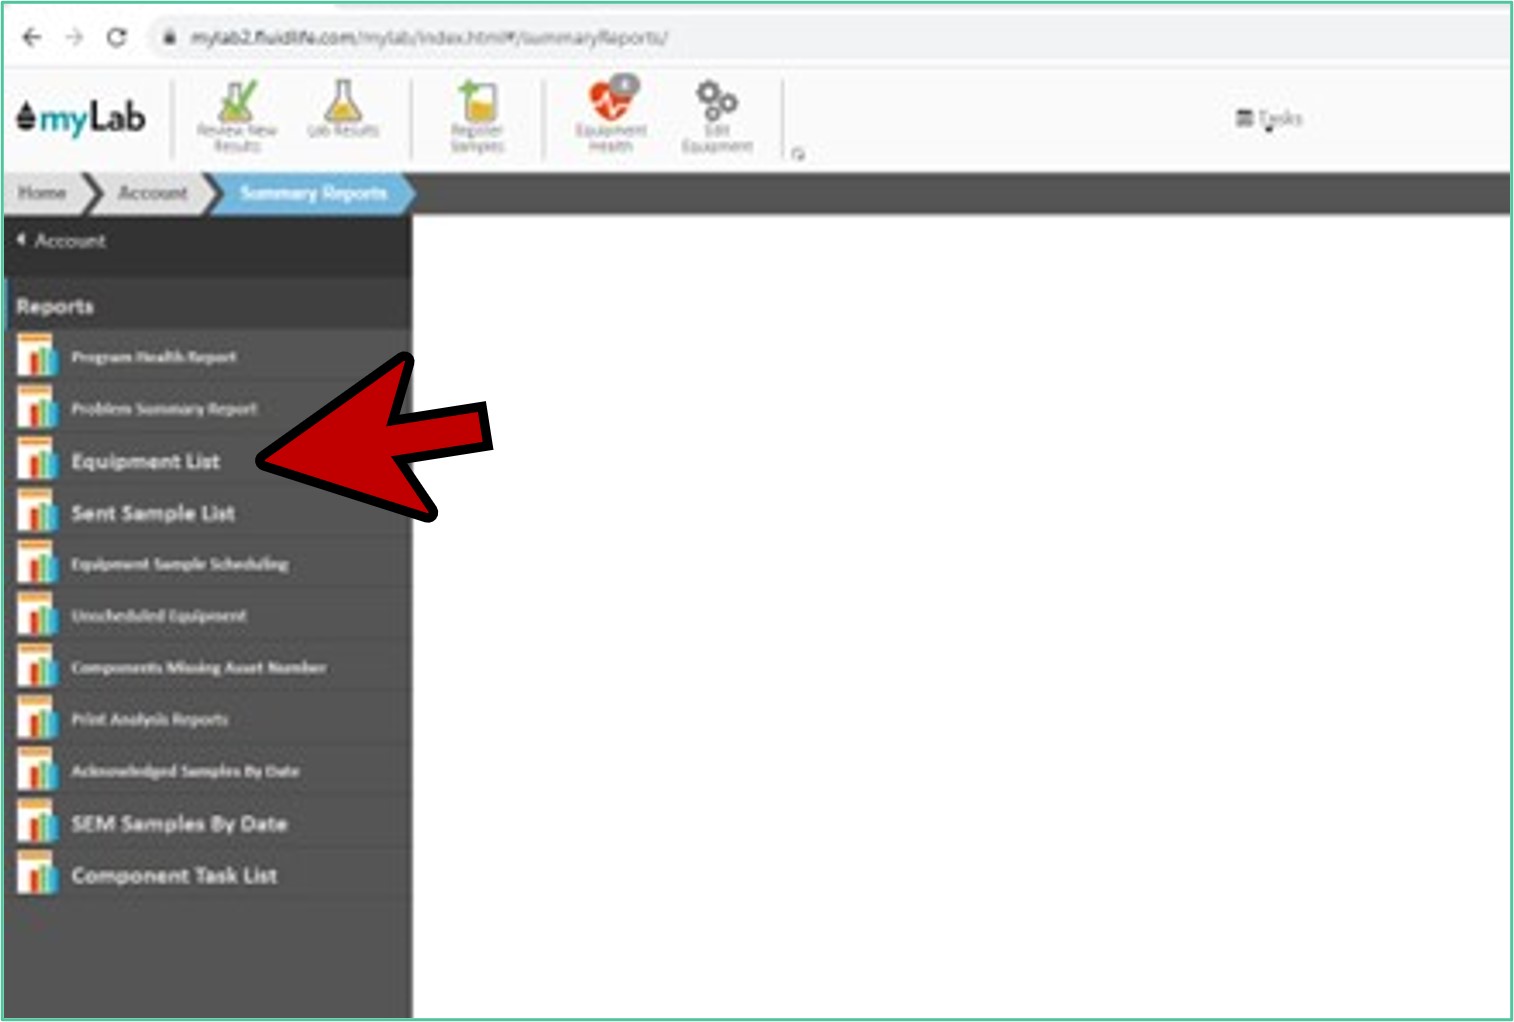Open Problem Summary Report
Viewport: 1514px width, 1022px height.
(x=163, y=409)
